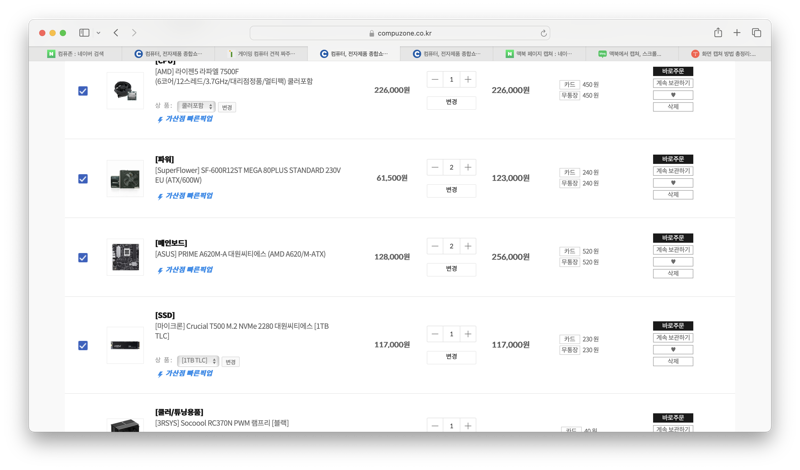Uncheck the AMD Ryzen 7500F item checkbox
Viewport: 800px width, 470px height.
tap(83, 91)
